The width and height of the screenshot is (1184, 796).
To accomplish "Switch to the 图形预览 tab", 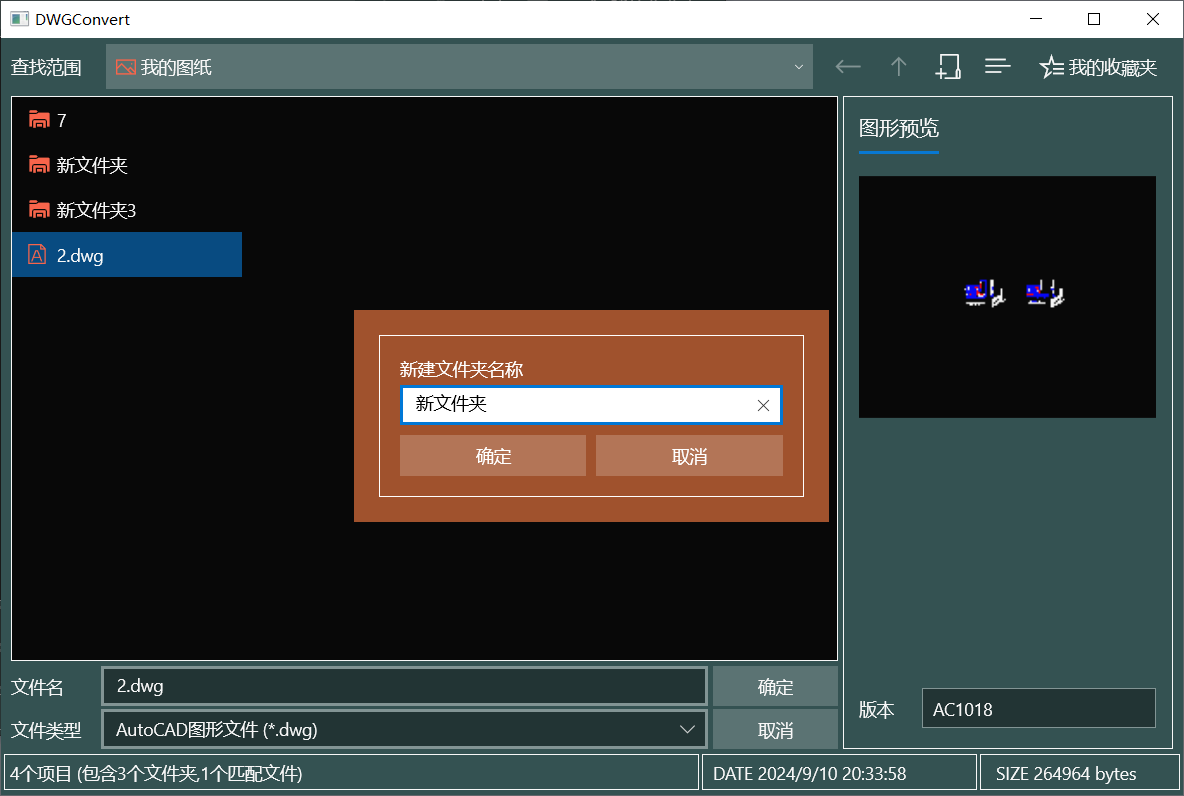I will 899,128.
